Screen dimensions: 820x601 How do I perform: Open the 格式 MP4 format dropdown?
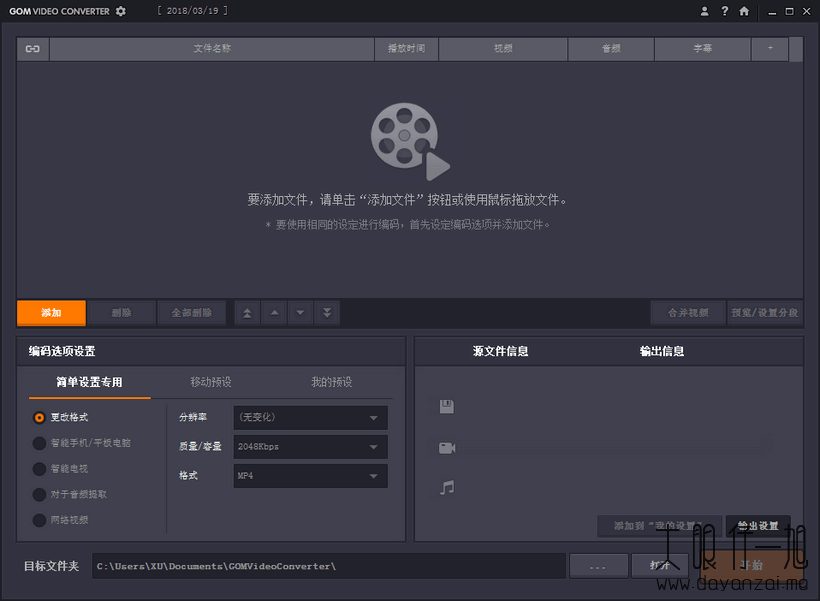click(x=311, y=476)
